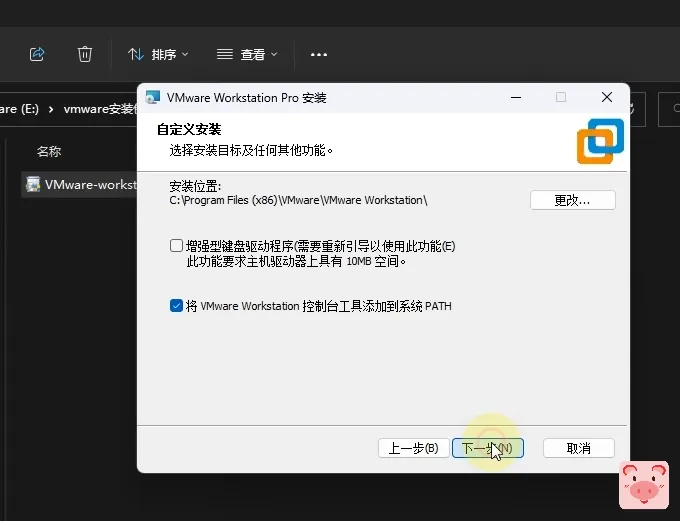Open the 排序 sort dropdown

158,54
